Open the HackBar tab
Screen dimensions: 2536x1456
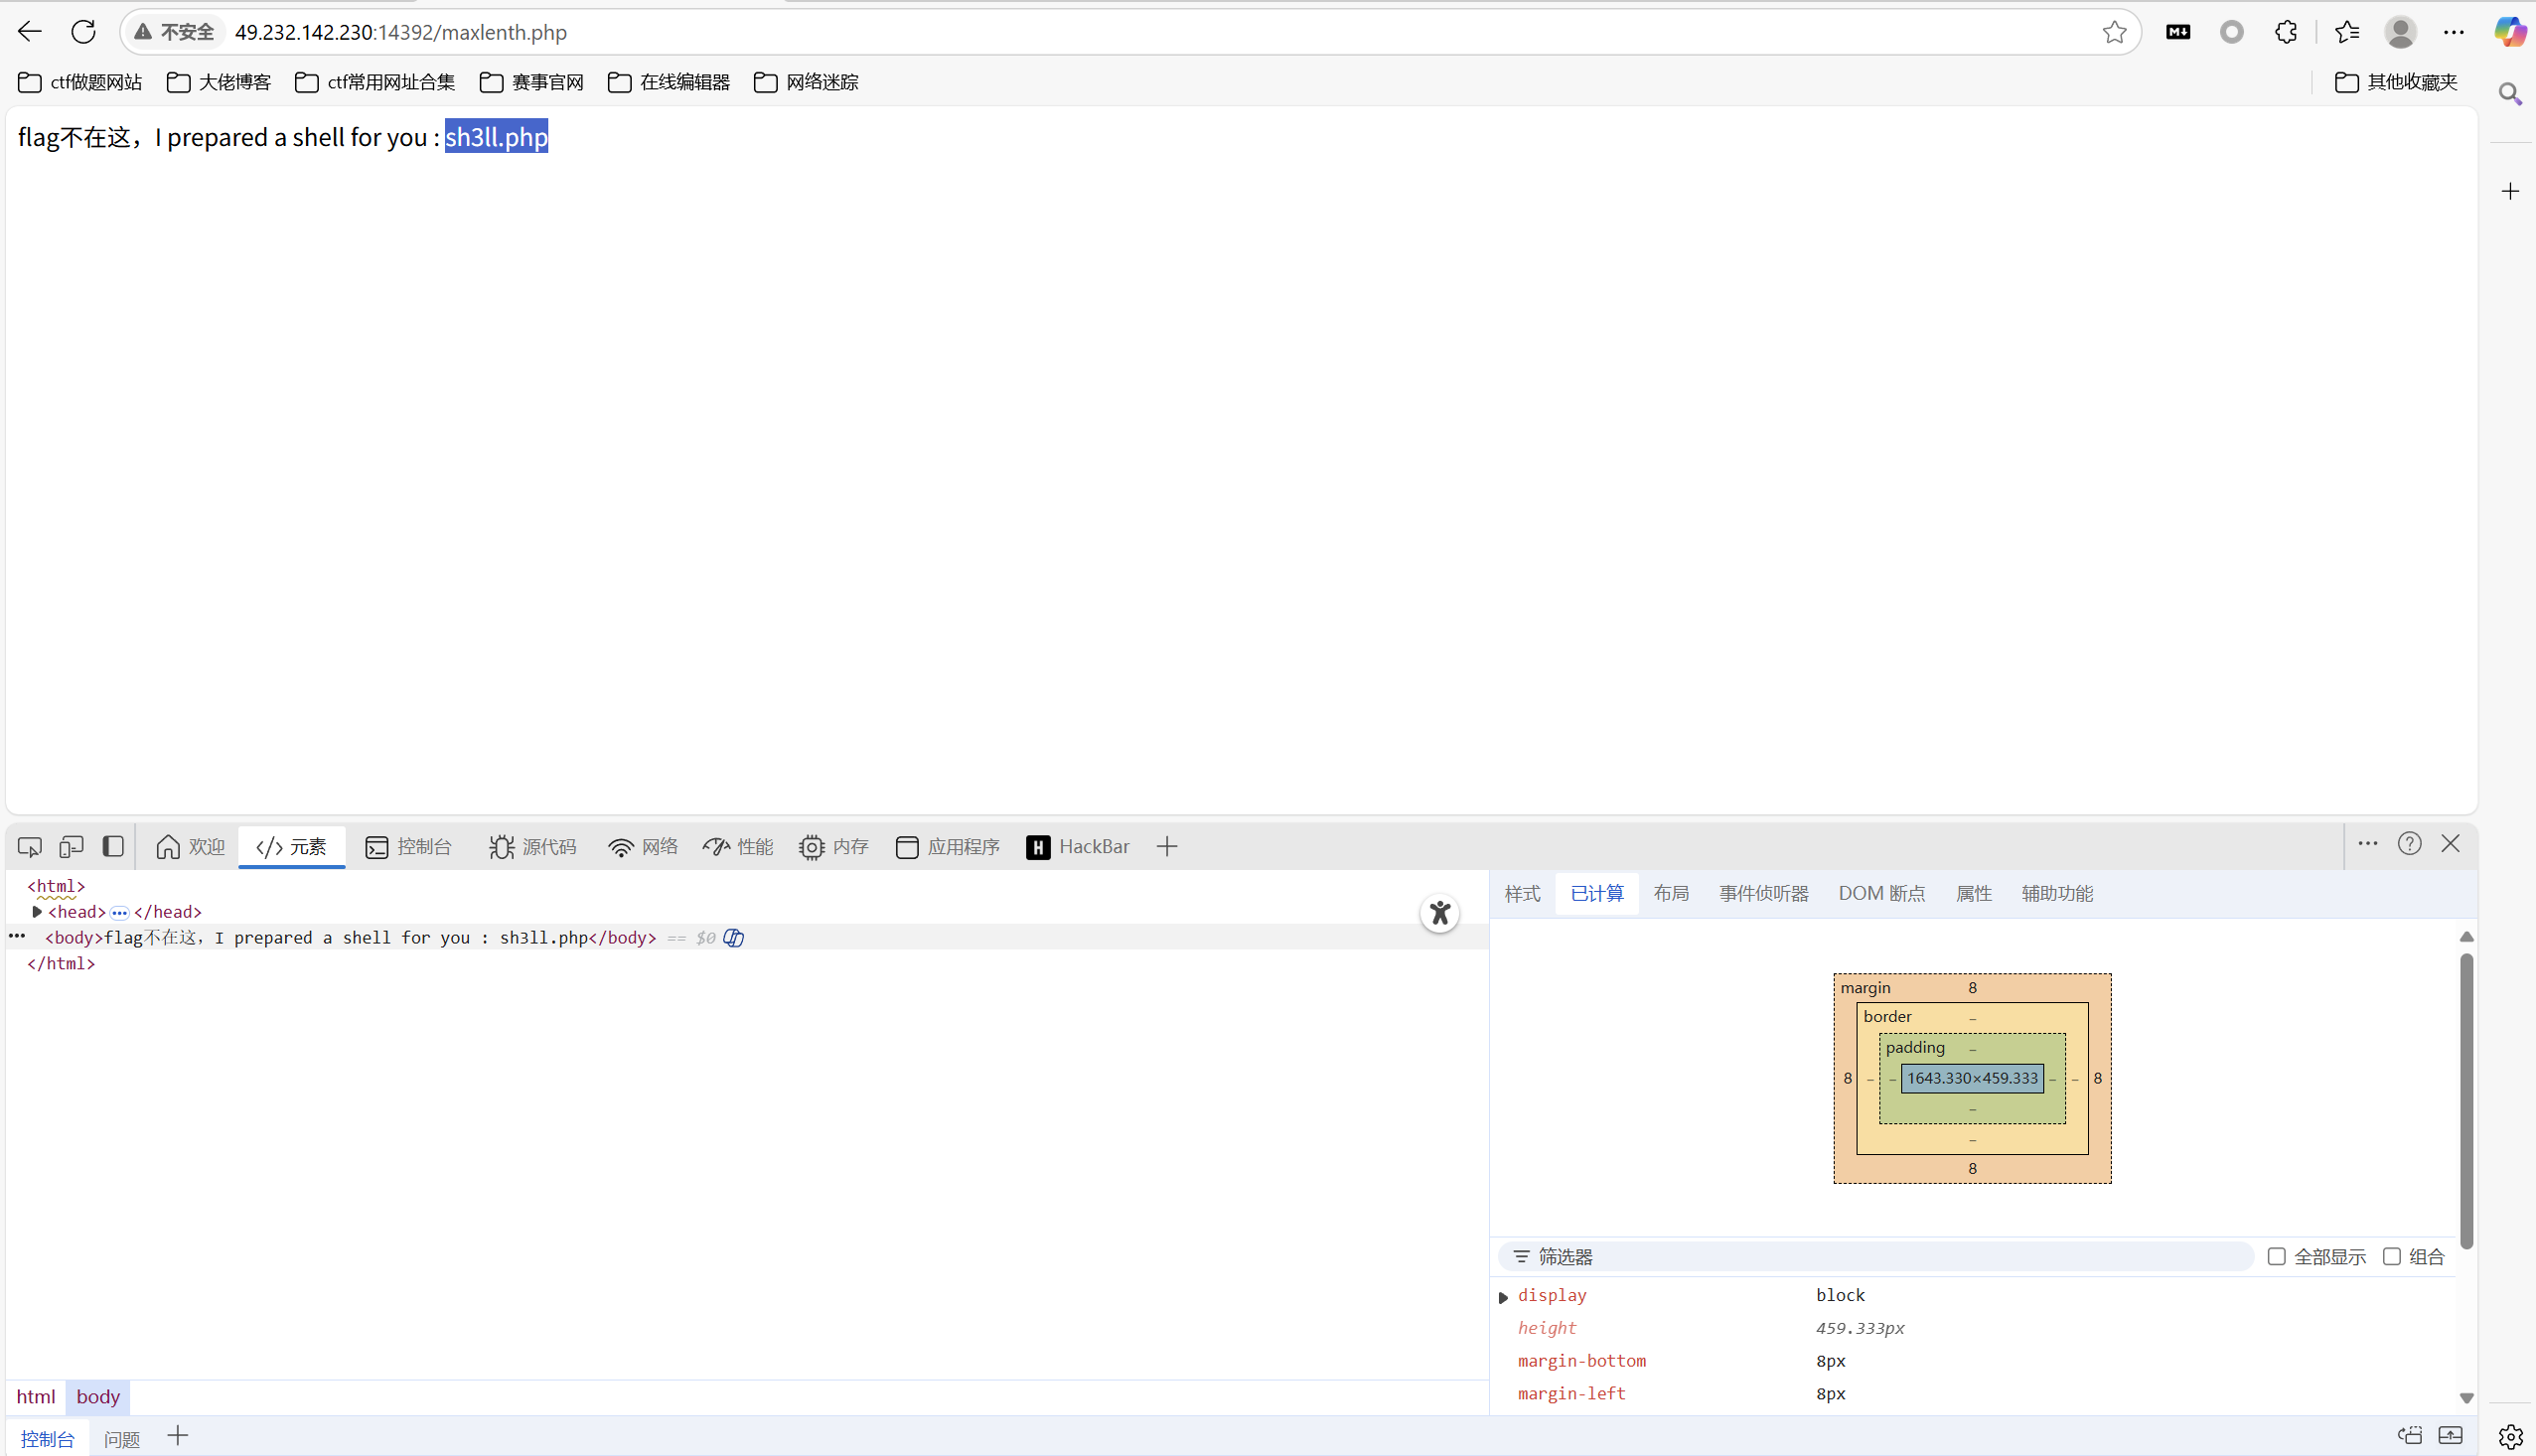1078,847
